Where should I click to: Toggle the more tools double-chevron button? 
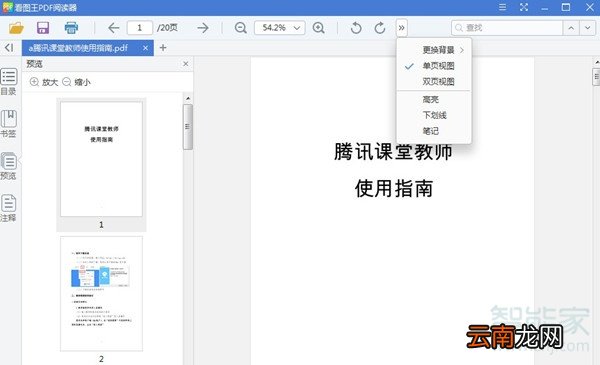pyautogui.click(x=401, y=28)
